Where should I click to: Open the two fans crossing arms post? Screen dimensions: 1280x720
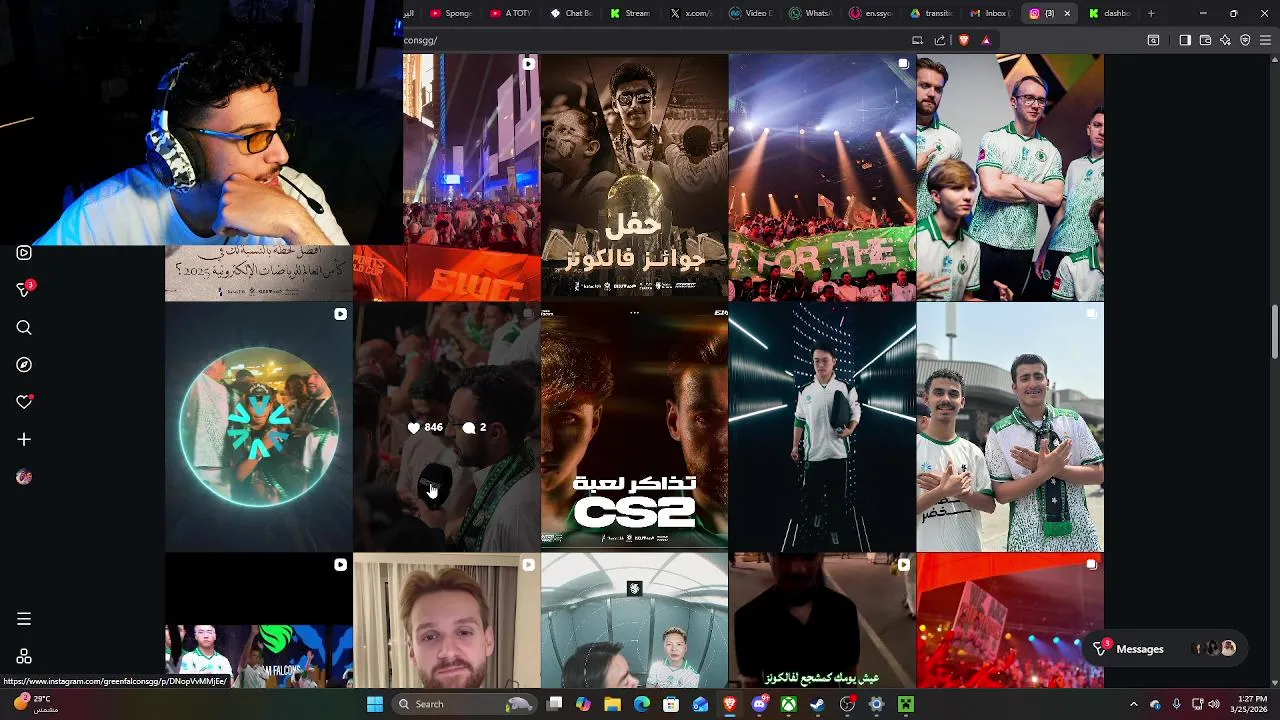1010,427
